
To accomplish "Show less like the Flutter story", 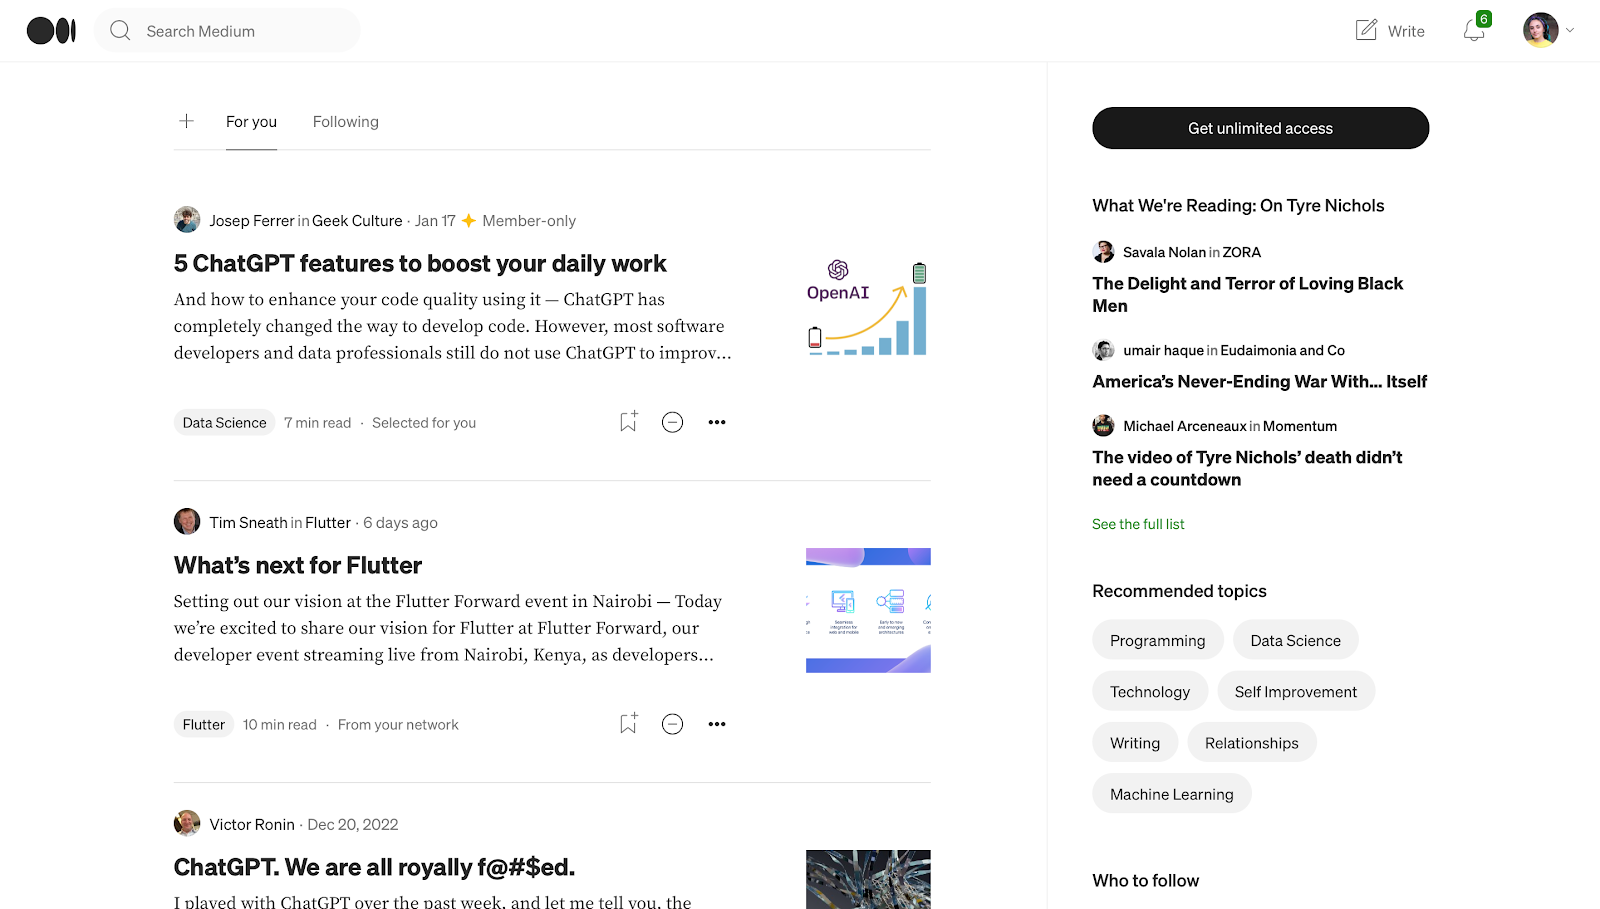I will coord(672,723).
